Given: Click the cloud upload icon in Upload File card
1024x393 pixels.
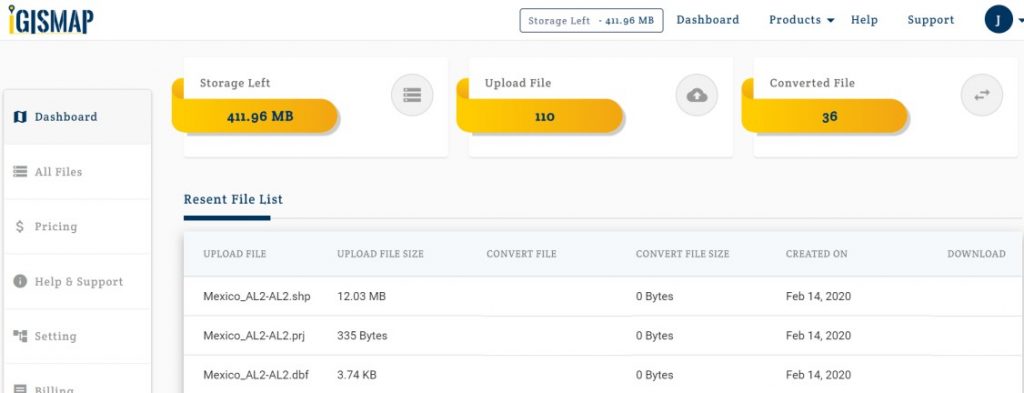Looking at the screenshot, I should [697, 95].
